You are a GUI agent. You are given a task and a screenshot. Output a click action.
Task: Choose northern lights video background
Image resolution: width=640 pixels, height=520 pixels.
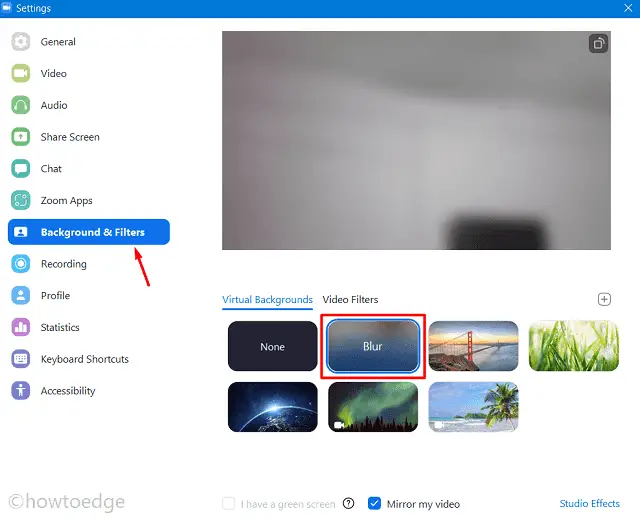(x=373, y=407)
